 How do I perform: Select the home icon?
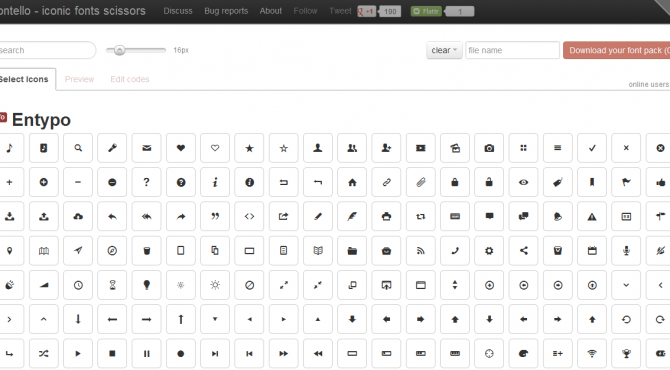(x=352, y=182)
